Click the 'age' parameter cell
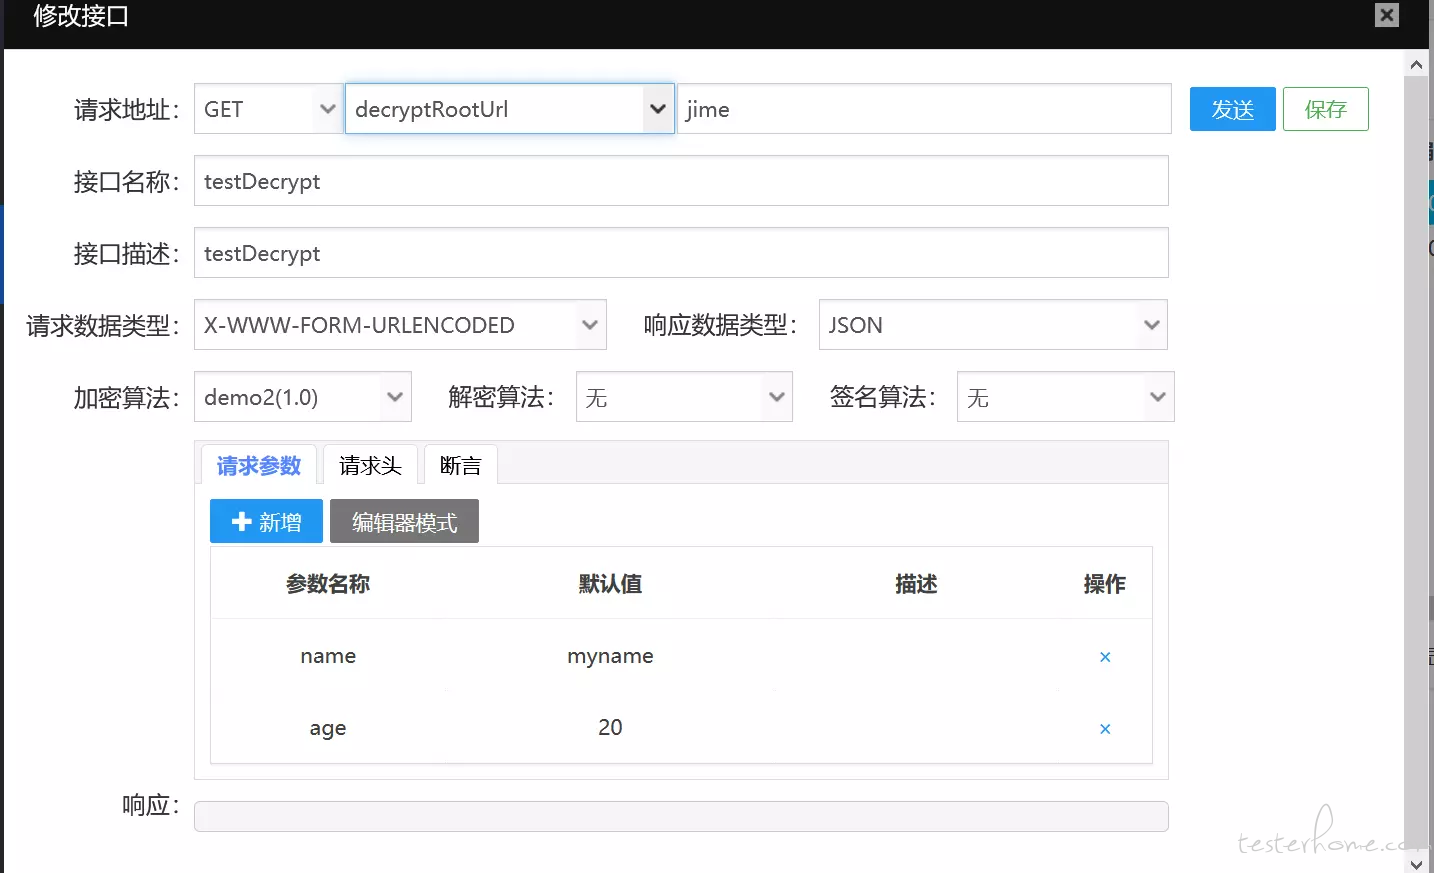Image resolution: width=1434 pixels, height=873 pixels. point(328,728)
